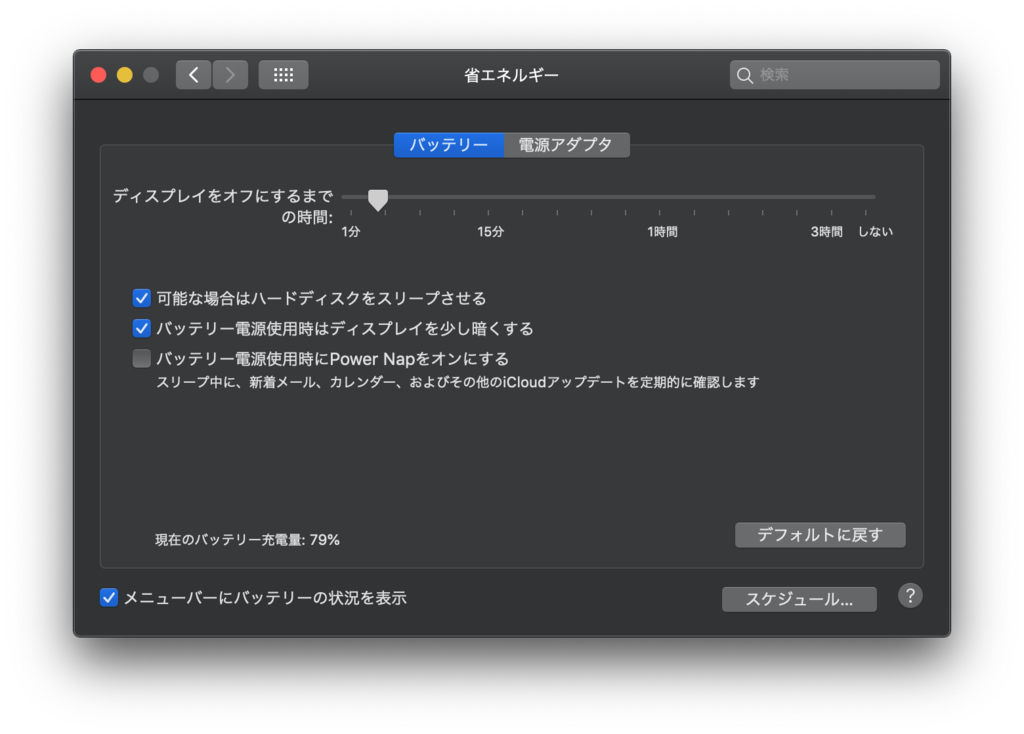Screen dimensions: 1024x734
Task: Click the display-off time slider handle
Action: [378, 200]
